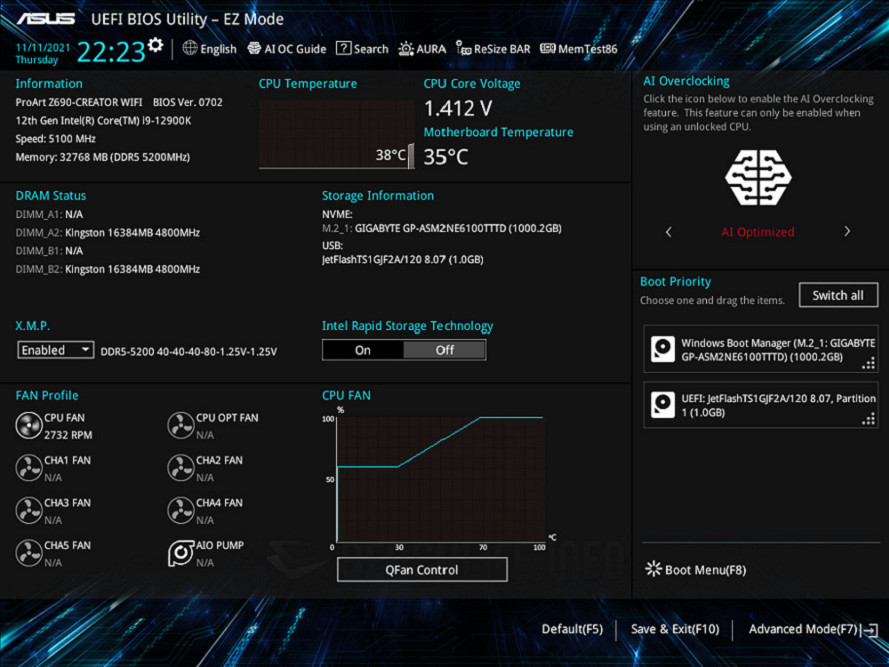
Task: Open the AURA lighting control icon
Action: (407, 48)
